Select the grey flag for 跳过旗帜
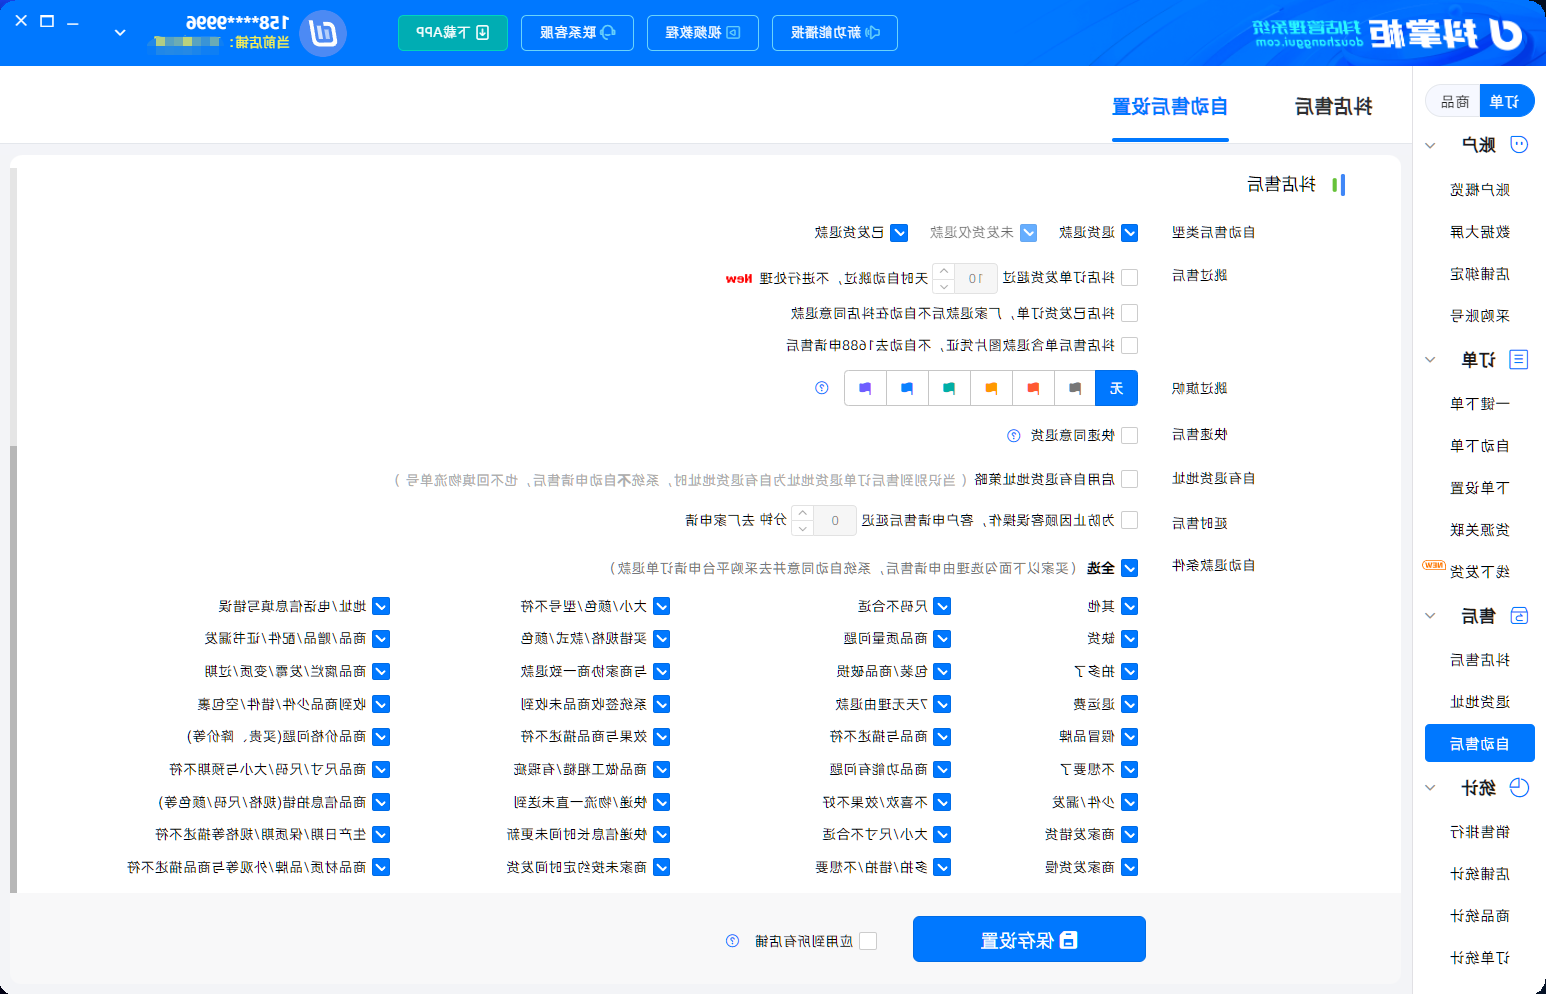Image resolution: width=1546 pixels, height=994 pixels. point(1074,388)
